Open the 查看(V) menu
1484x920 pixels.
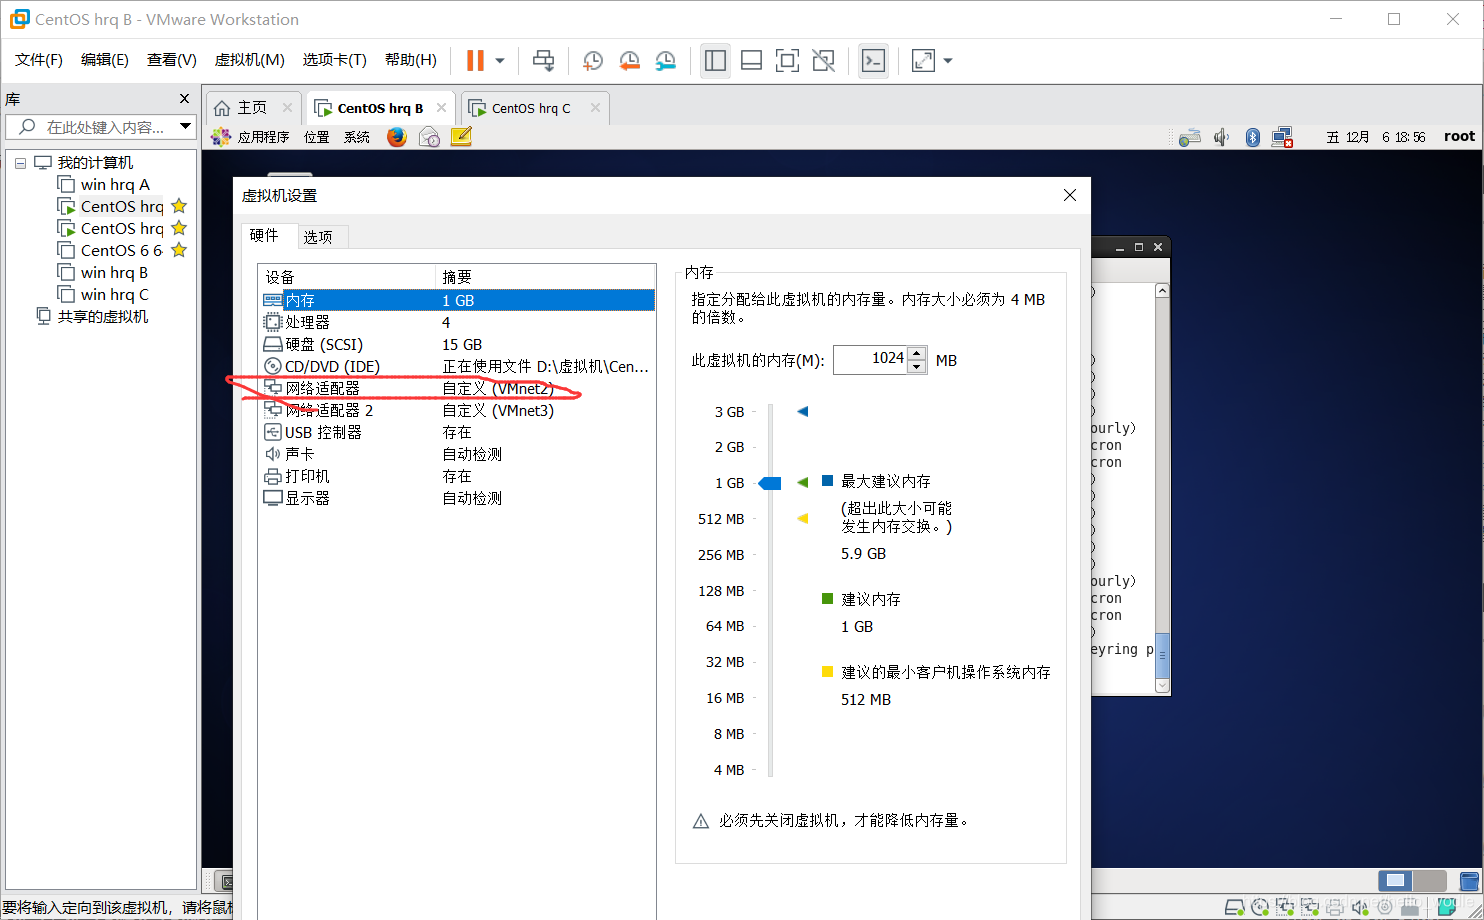172,60
